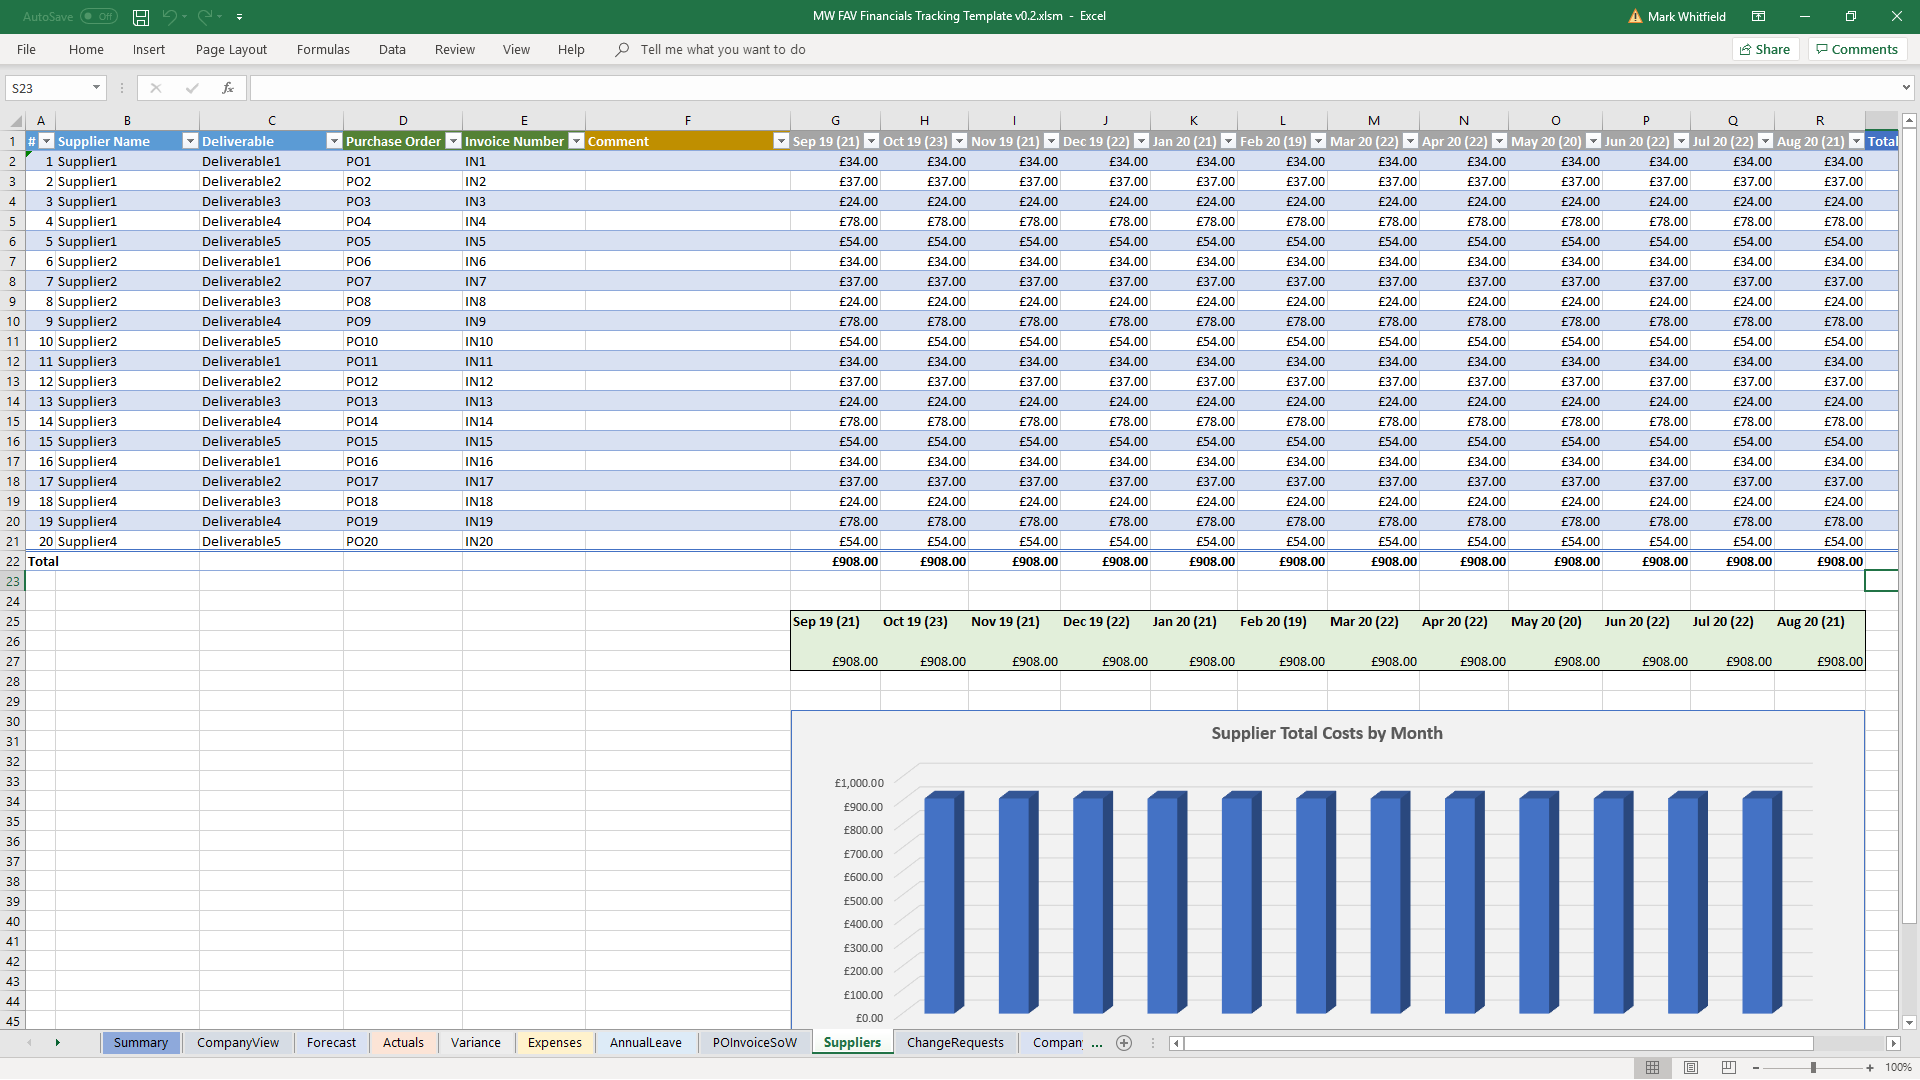Image resolution: width=1920 pixels, height=1080 pixels.
Task: Expand the Name Box dropdown arrow
Action: coord(96,88)
